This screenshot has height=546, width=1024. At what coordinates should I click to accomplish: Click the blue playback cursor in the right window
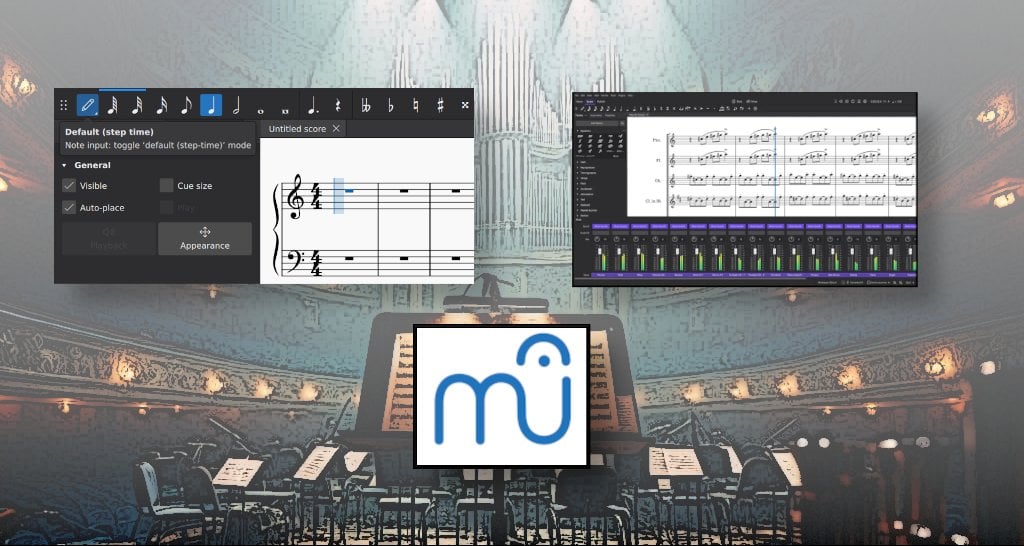[775, 171]
